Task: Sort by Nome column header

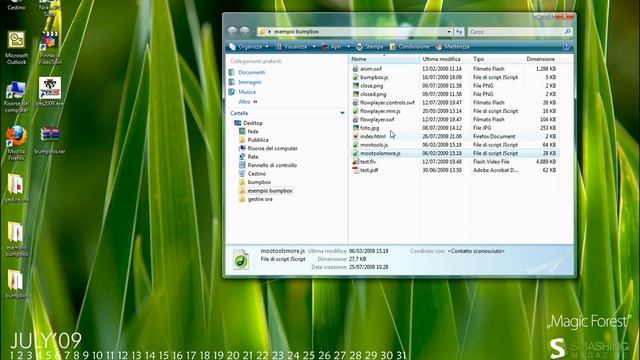Action: pos(384,59)
